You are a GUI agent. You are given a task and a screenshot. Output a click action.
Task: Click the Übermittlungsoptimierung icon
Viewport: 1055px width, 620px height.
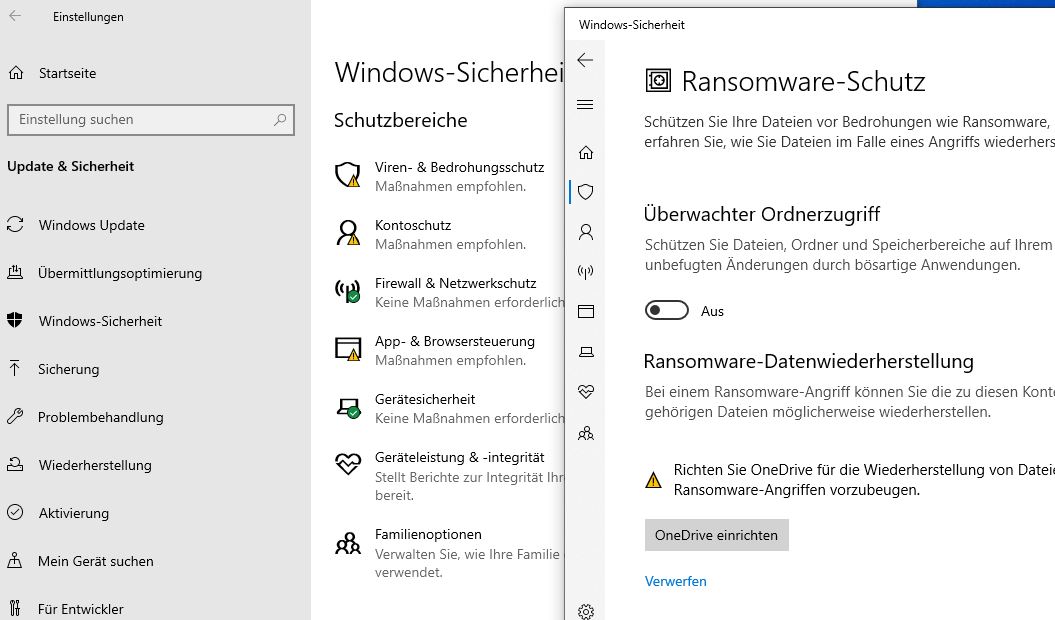coord(15,273)
